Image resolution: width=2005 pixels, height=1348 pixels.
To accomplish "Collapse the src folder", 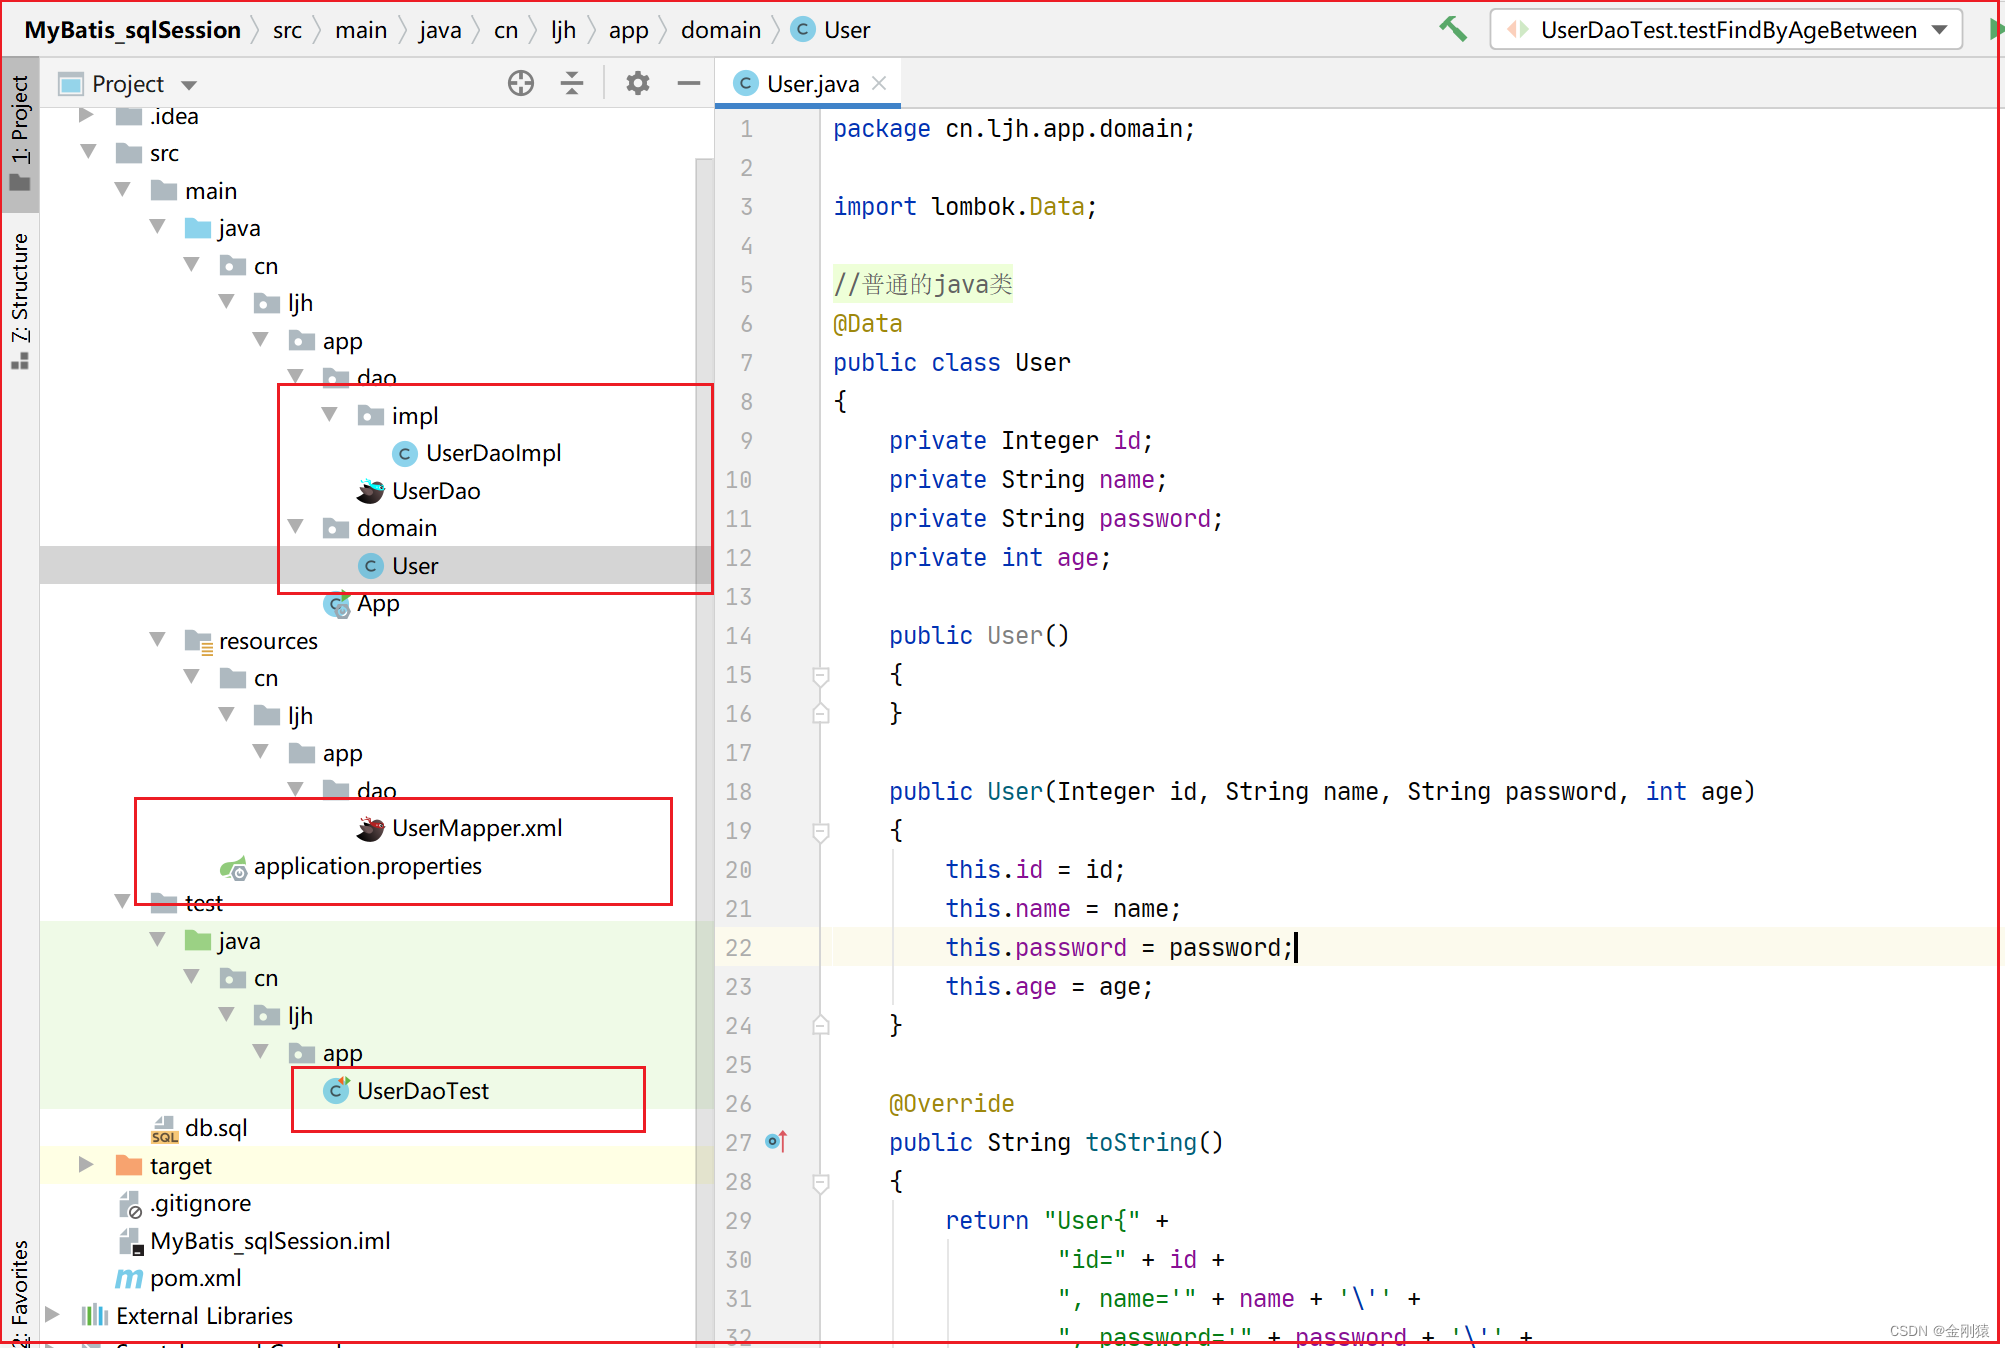I will 87,153.
